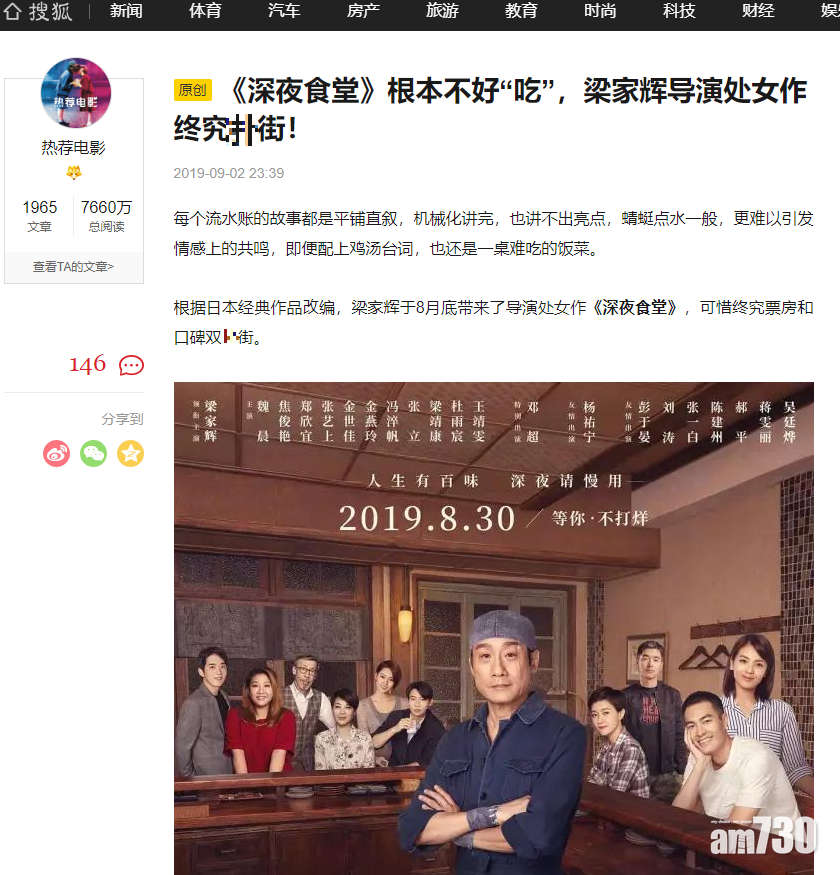Image resolution: width=840 pixels, height=875 pixels.
Task: Open comments speech bubble icon
Action: pyautogui.click(x=131, y=366)
